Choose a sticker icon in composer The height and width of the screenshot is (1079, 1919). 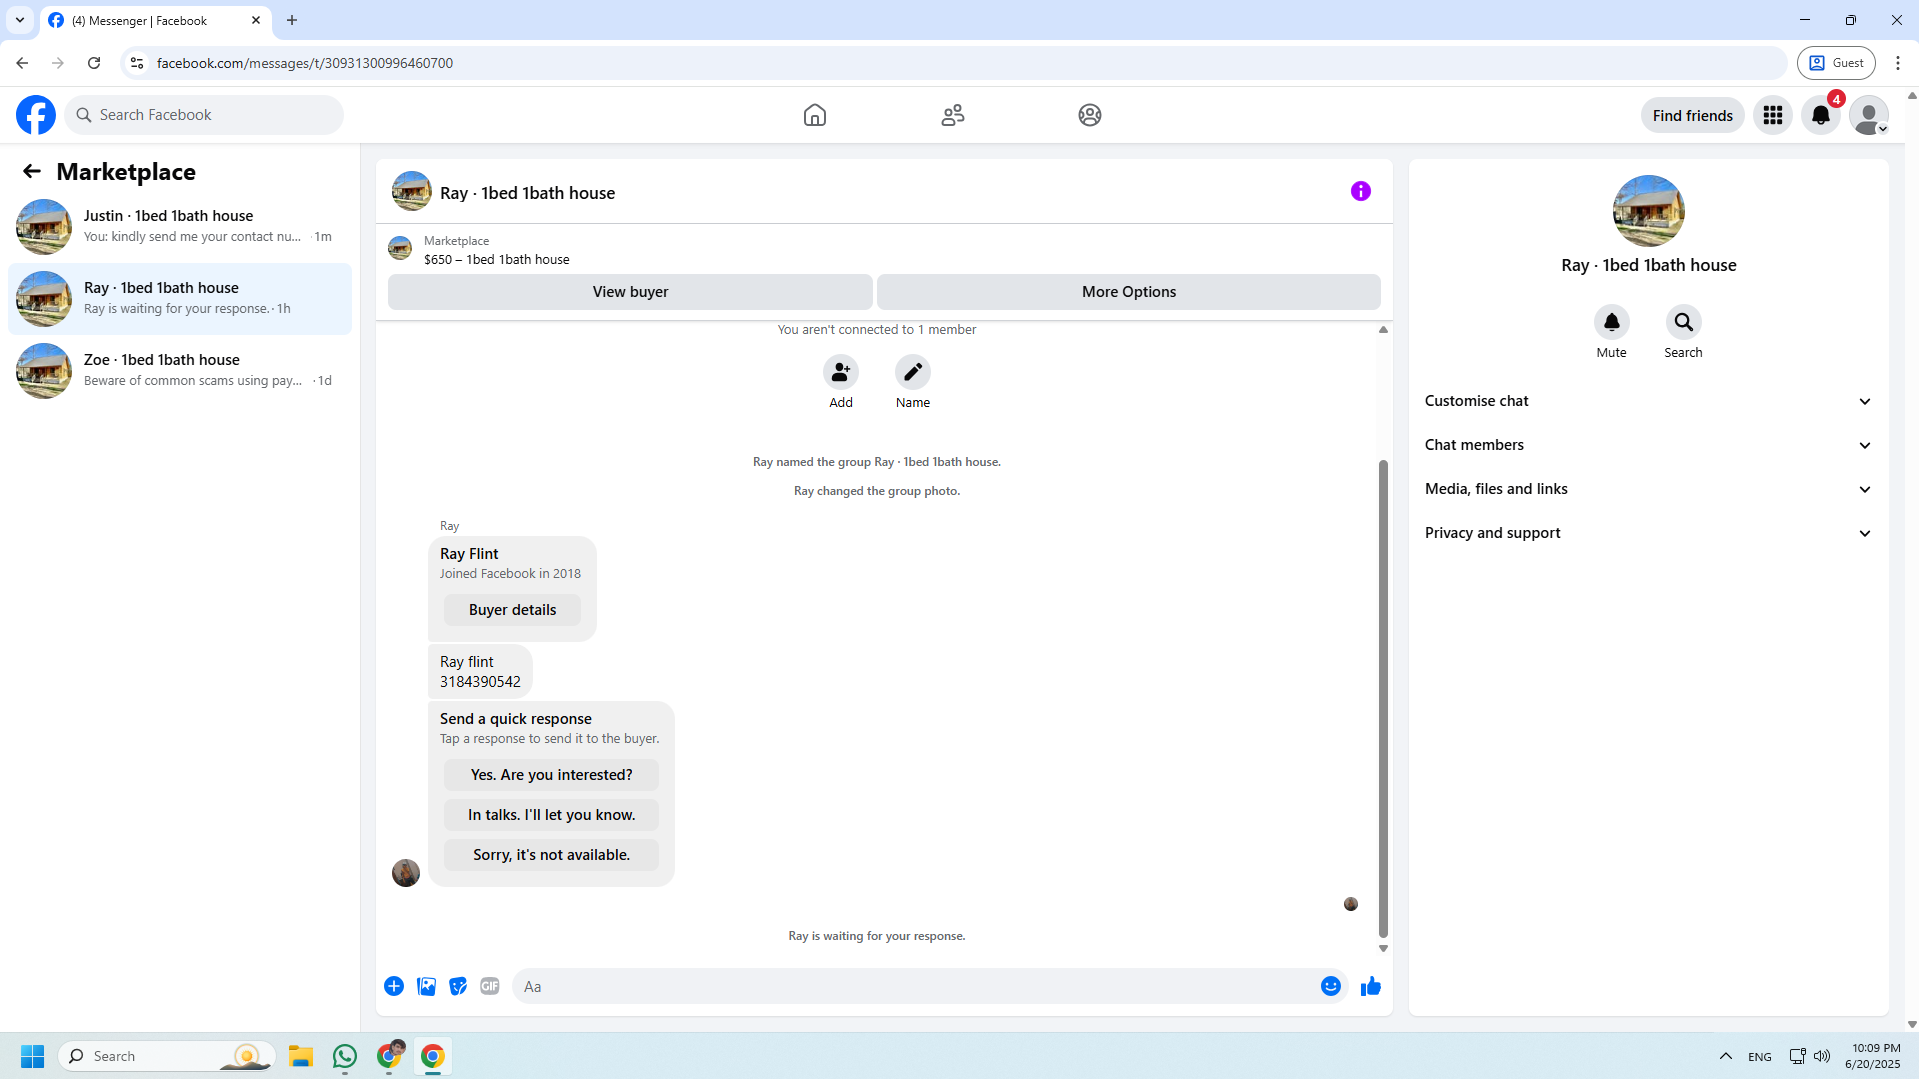pyautogui.click(x=458, y=986)
